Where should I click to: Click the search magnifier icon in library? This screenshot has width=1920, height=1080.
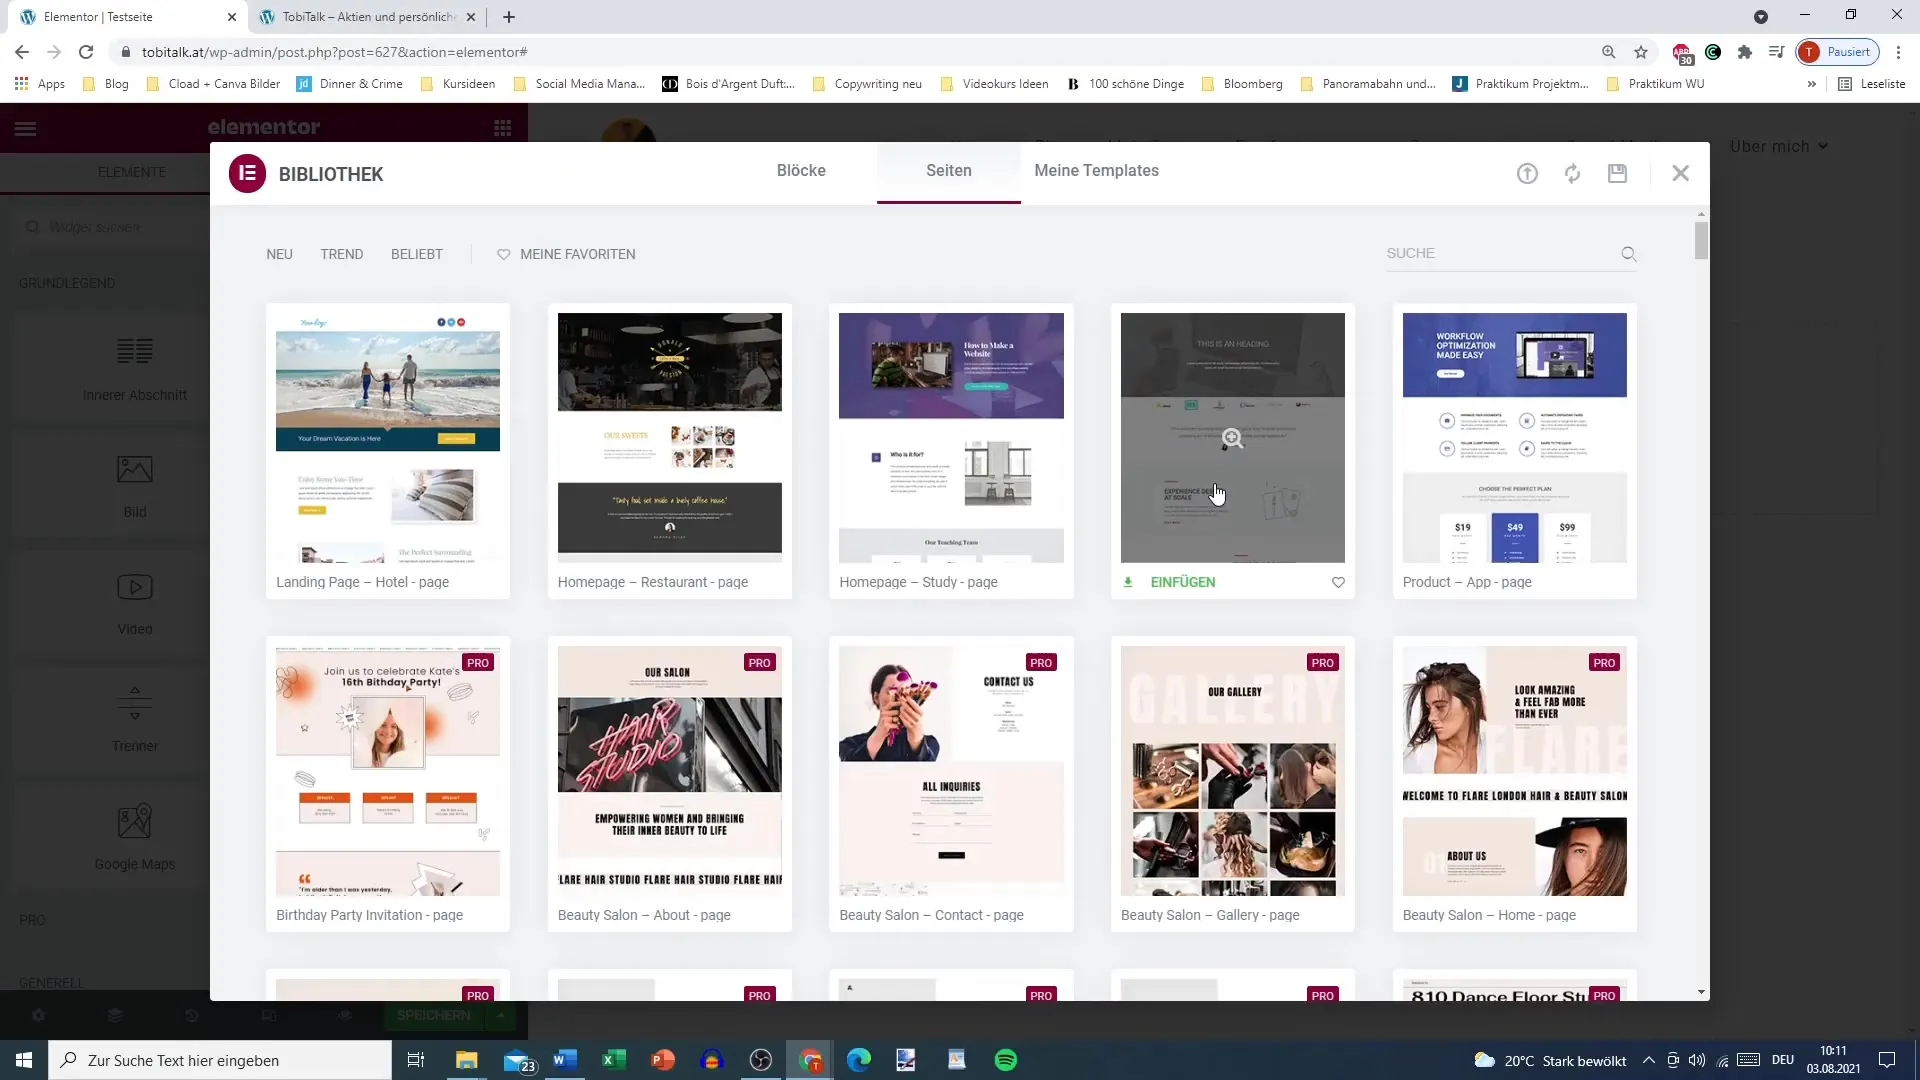pyautogui.click(x=1628, y=254)
